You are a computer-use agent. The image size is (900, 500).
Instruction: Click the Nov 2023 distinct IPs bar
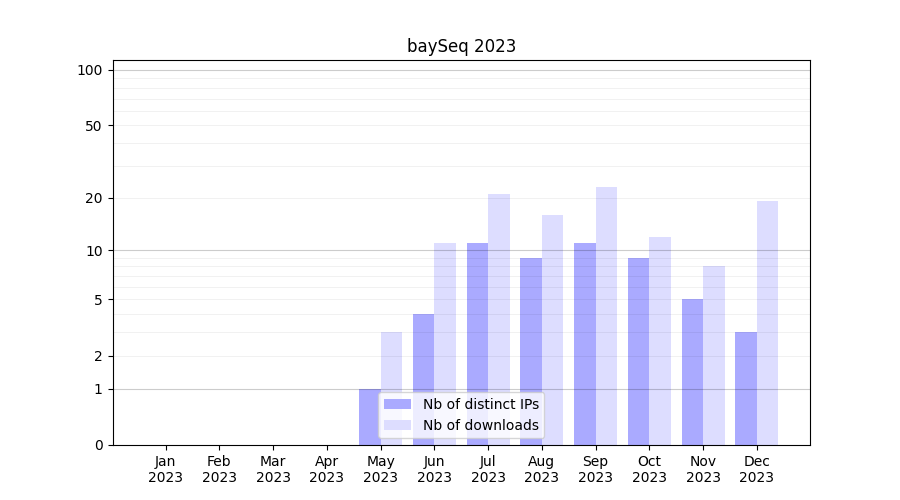coord(692,371)
